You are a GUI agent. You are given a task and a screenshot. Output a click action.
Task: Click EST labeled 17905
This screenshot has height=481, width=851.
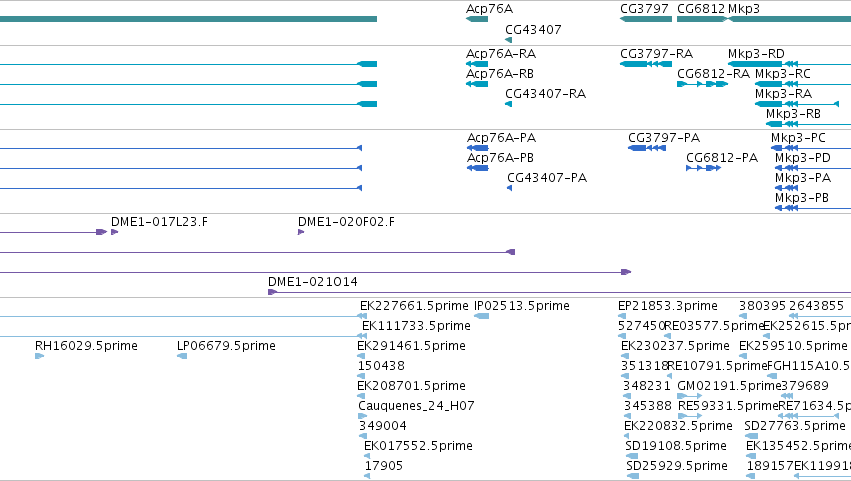click(384, 467)
